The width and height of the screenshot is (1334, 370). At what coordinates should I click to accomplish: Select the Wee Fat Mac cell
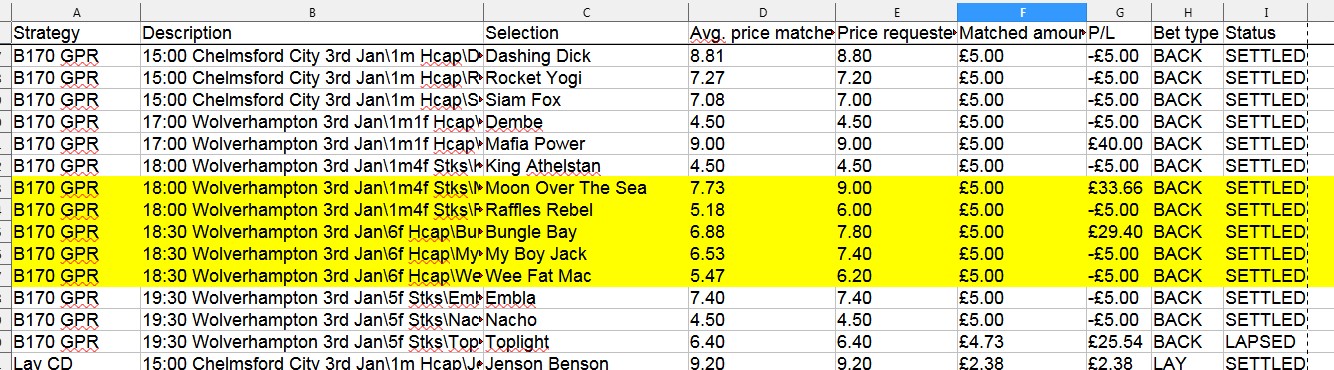pyautogui.click(x=586, y=275)
